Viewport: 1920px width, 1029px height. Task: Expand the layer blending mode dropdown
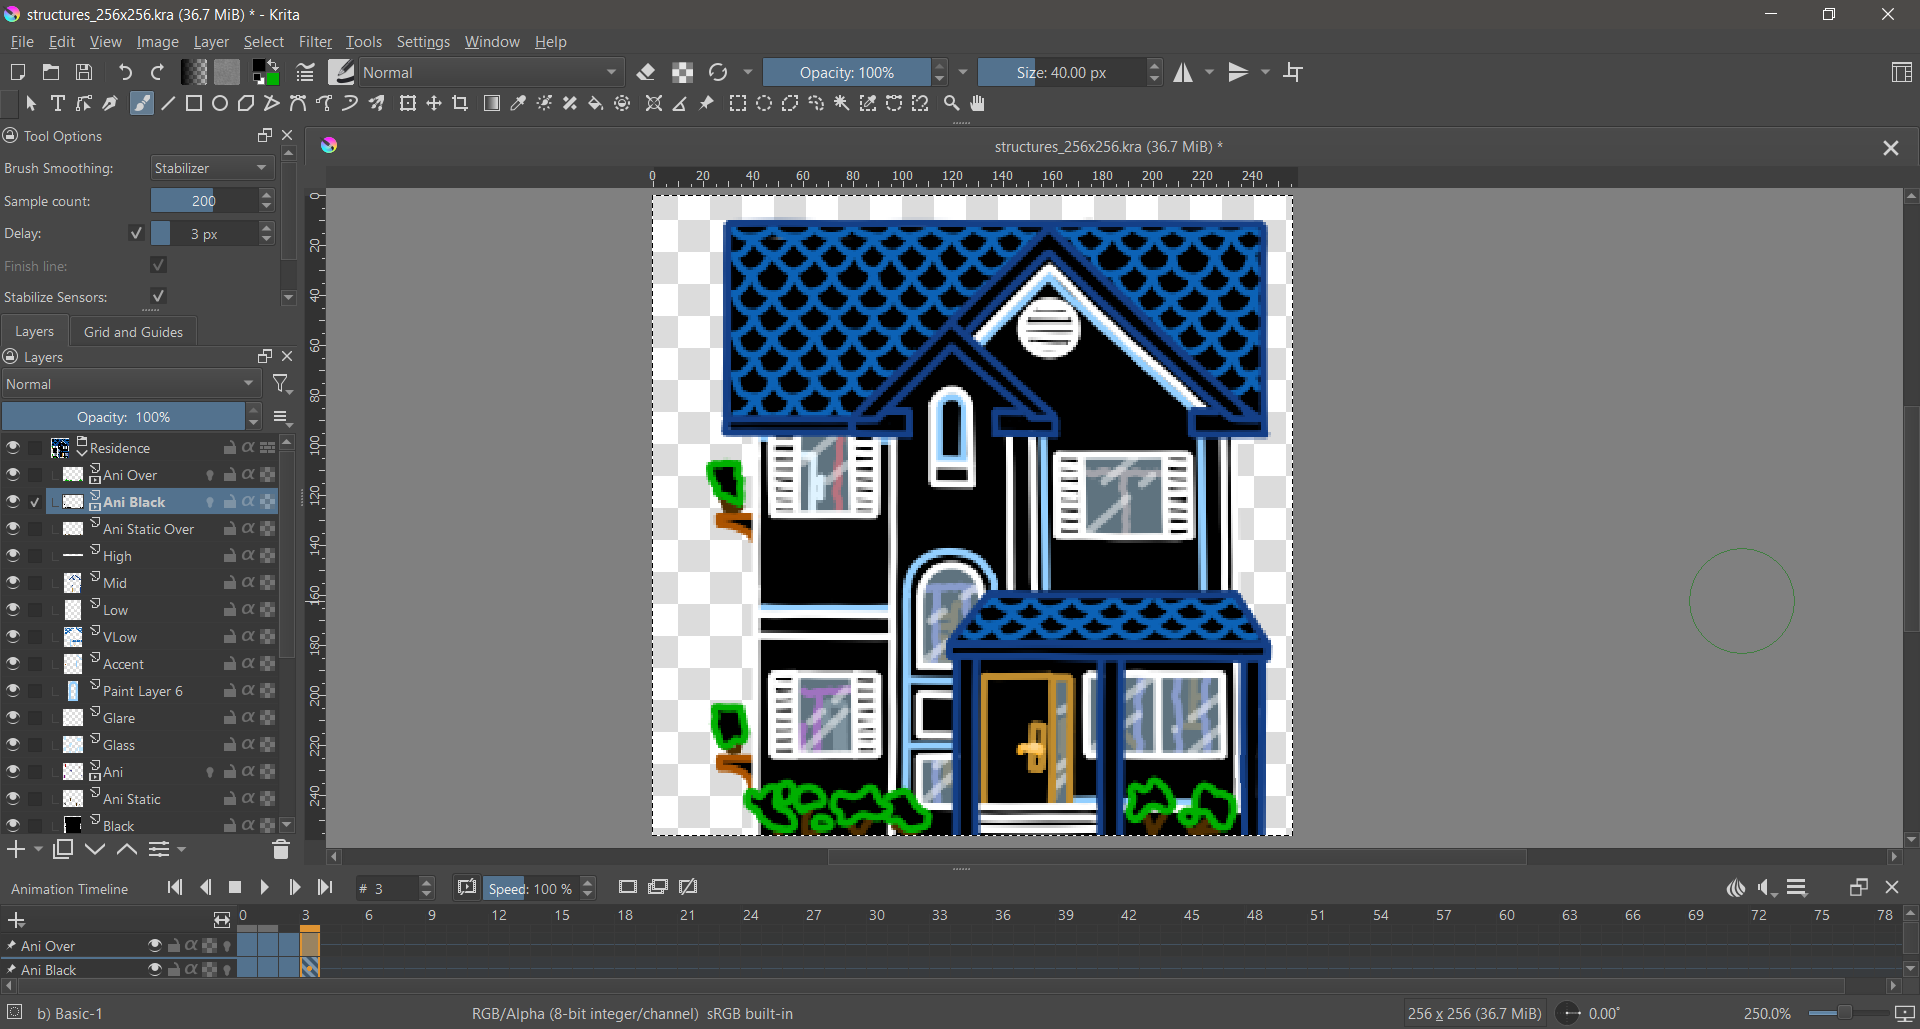130,385
